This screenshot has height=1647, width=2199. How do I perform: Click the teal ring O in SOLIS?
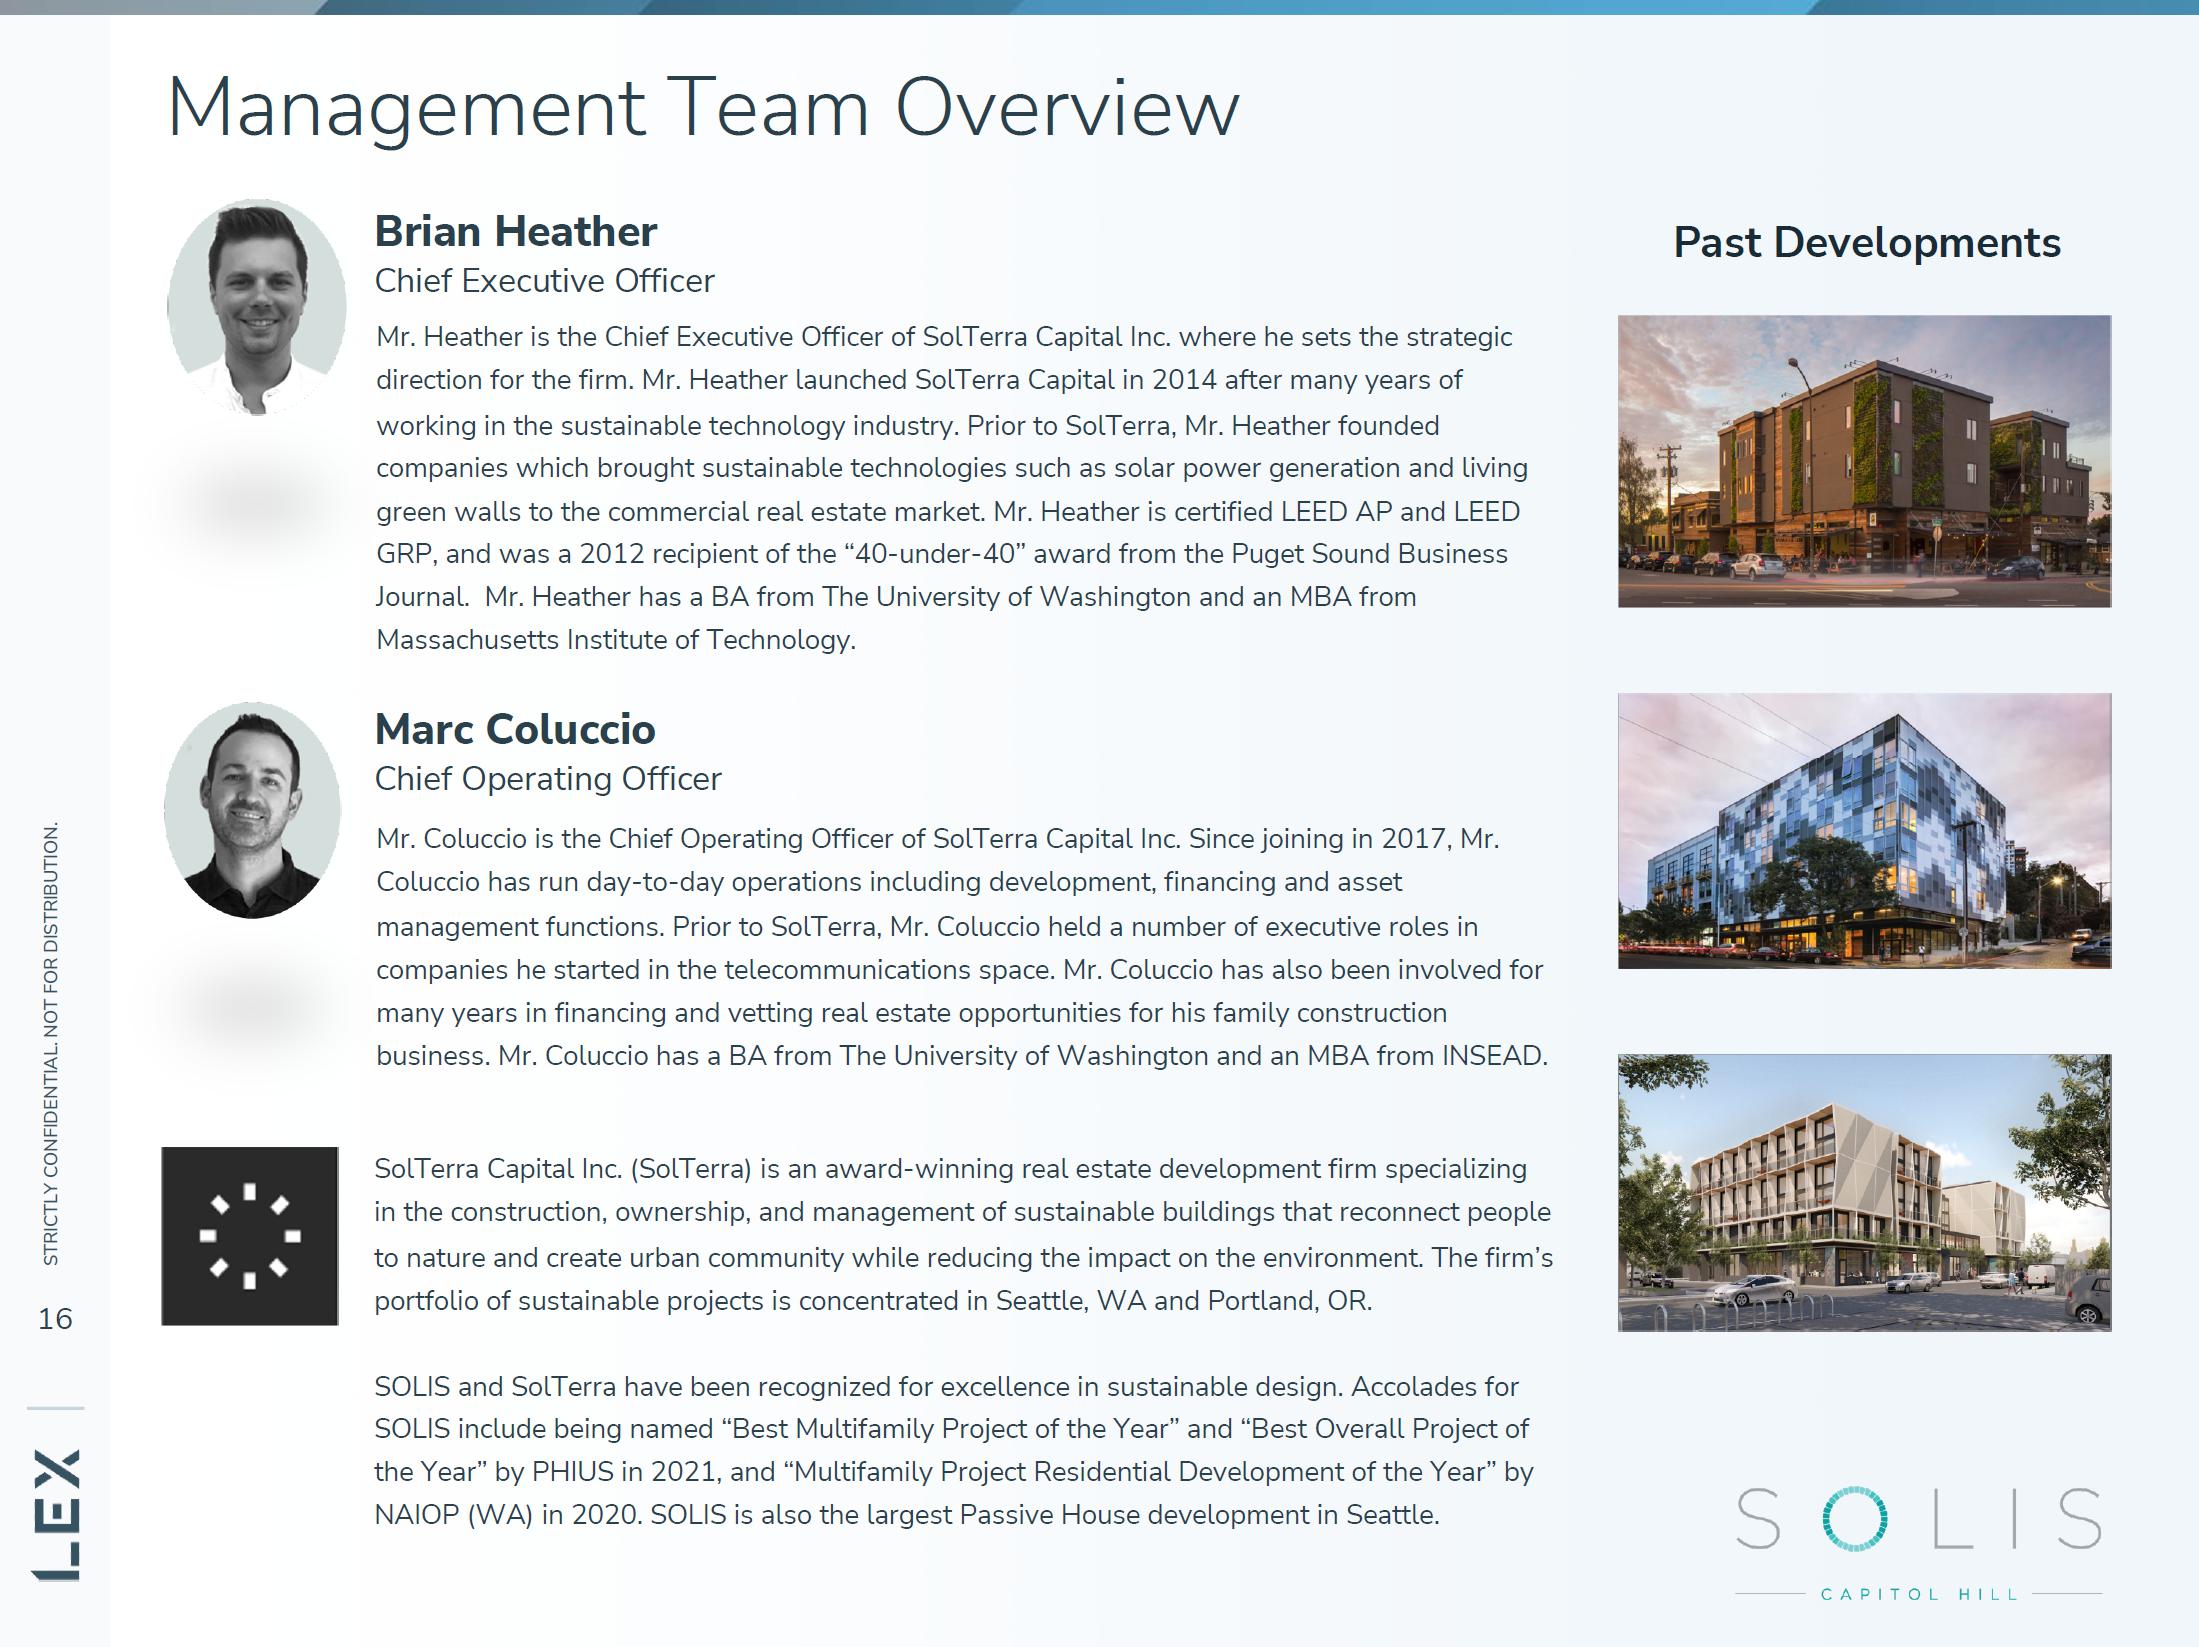click(x=1855, y=1519)
